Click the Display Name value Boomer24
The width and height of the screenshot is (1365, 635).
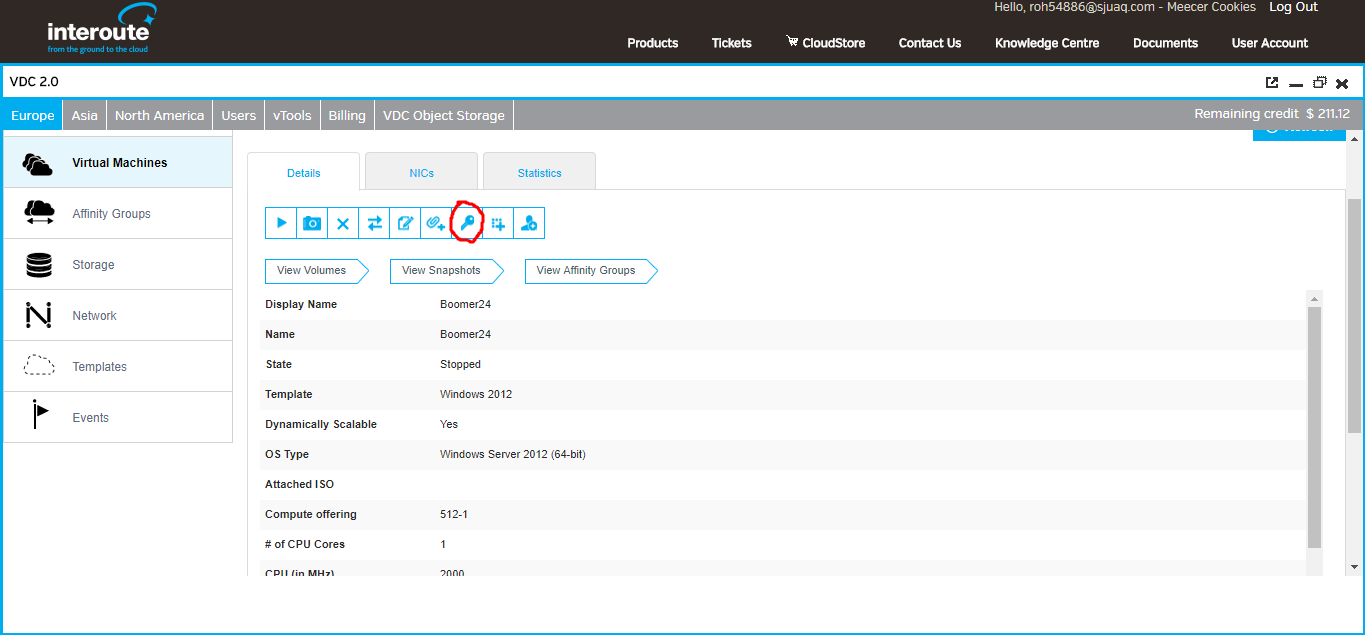tap(465, 304)
